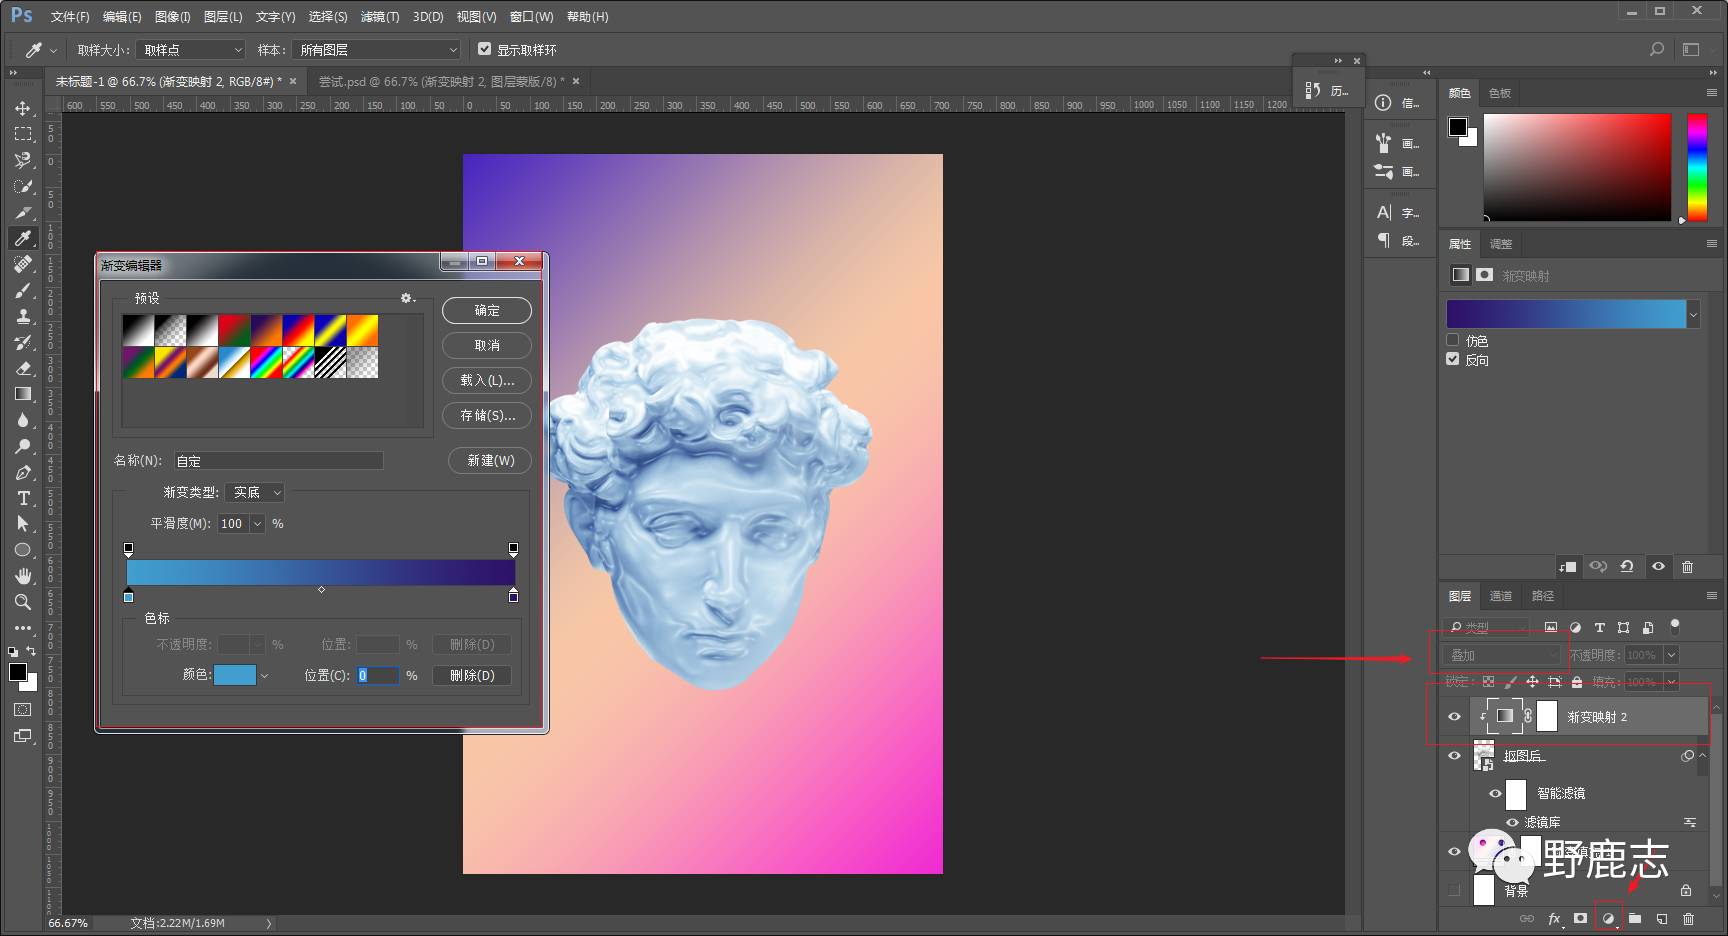The width and height of the screenshot is (1728, 936).
Task: Click the 确定 button in gradient editor
Action: [486, 311]
